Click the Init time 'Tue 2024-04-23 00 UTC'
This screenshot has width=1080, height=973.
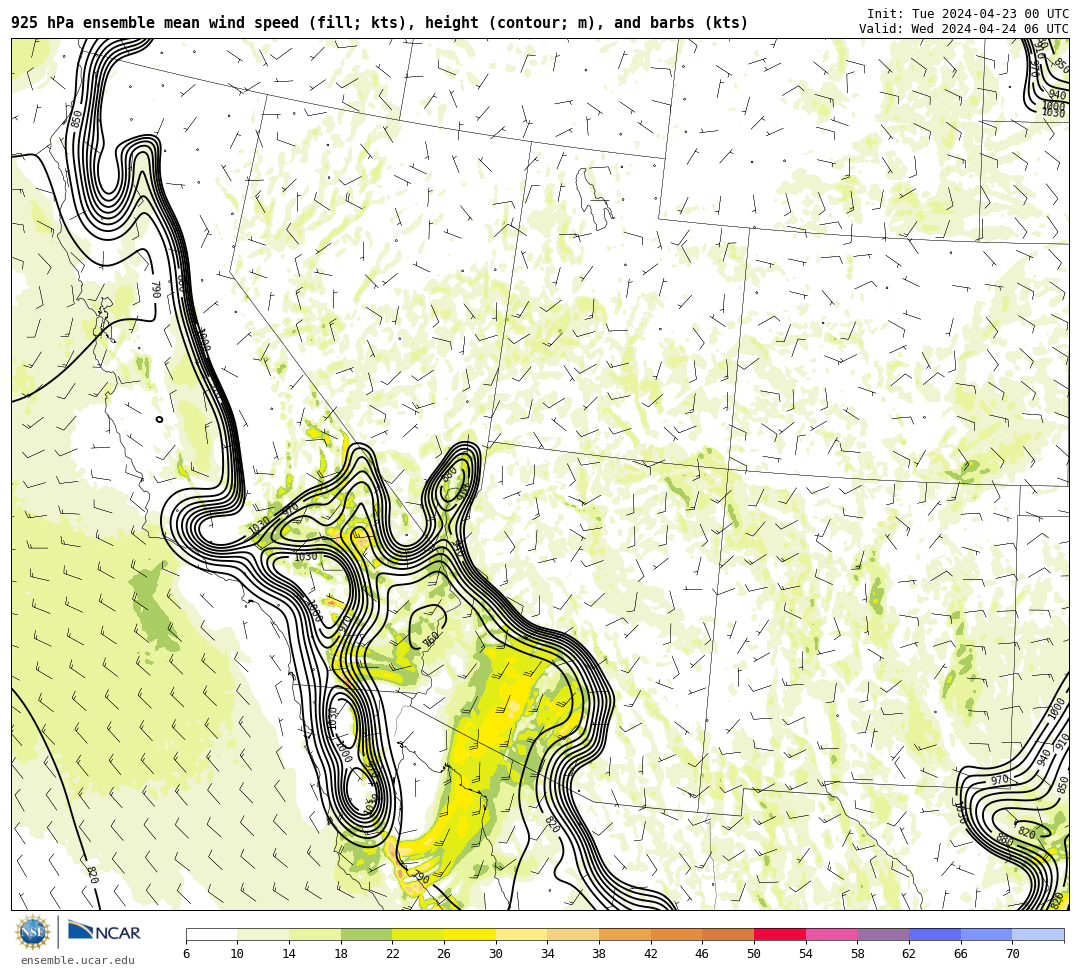click(990, 14)
